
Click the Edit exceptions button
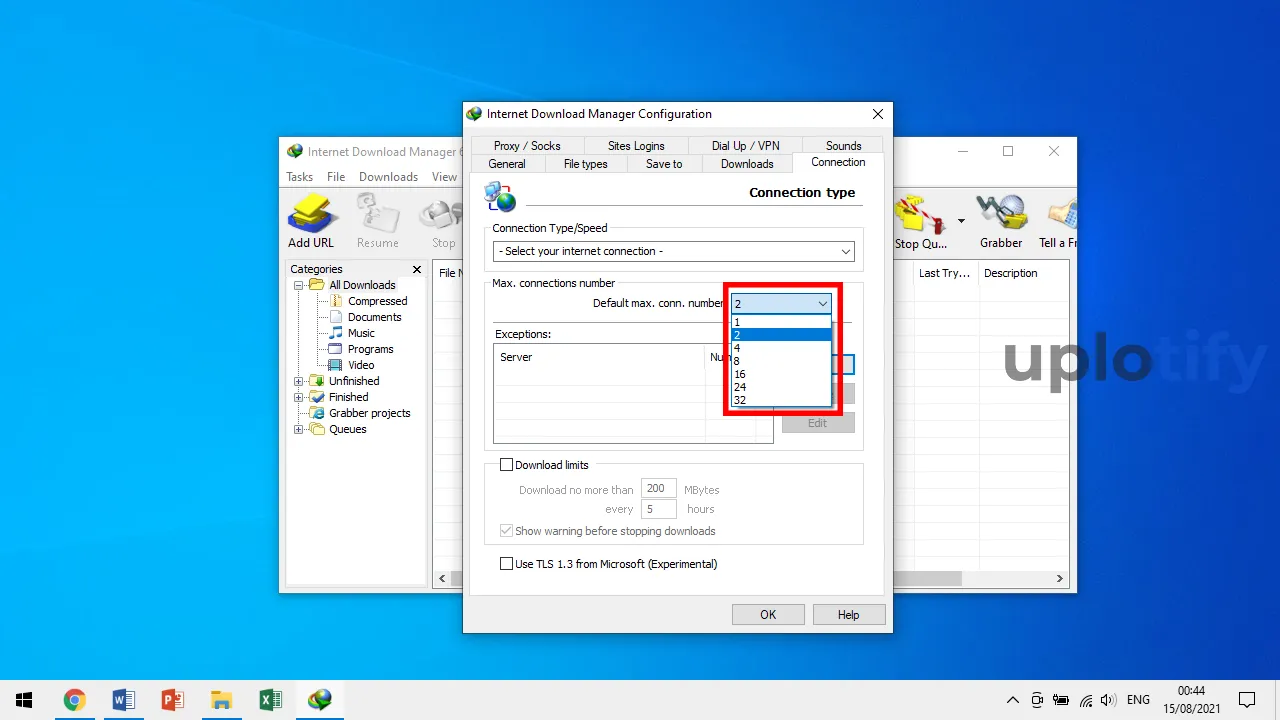click(x=818, y=423)
